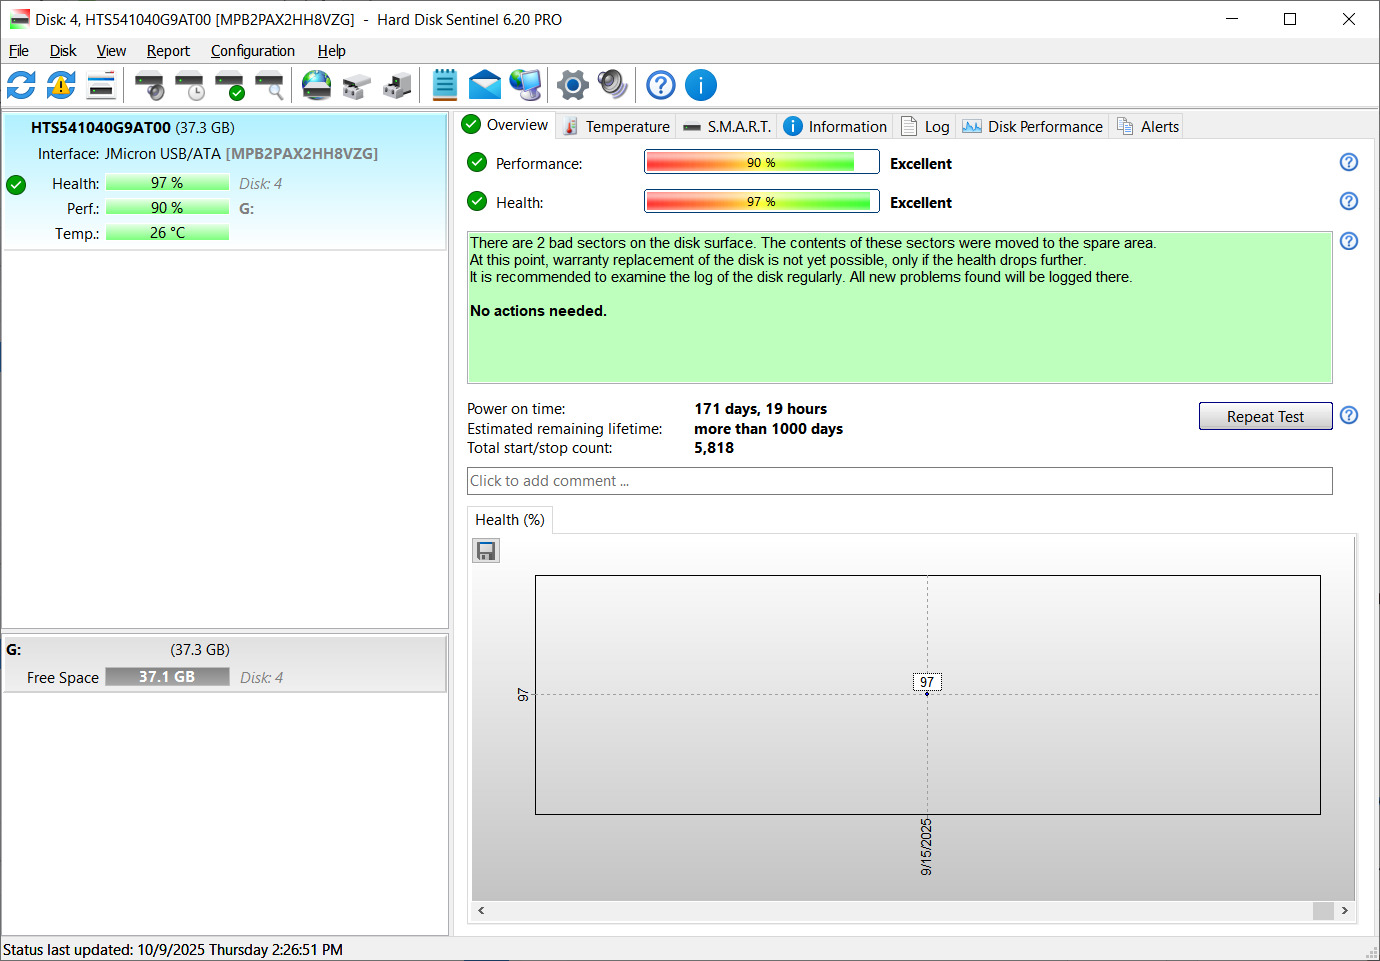This screenshot has height=961, width=1380.
Task: Click the refresh icon with warning sign
Action: click(x=61, y=86)
